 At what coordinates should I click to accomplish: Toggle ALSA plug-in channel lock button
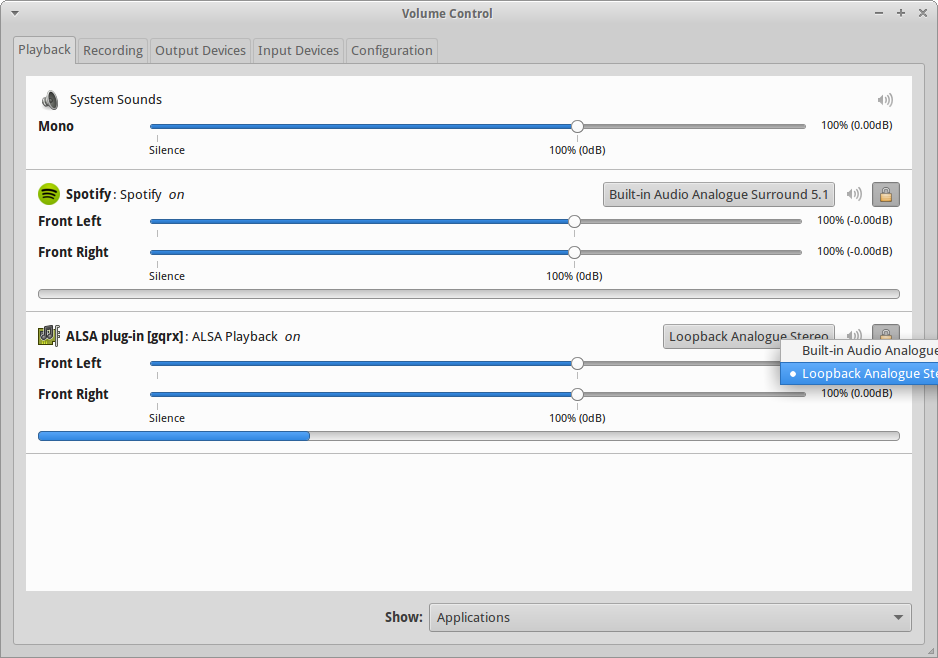click(x=885, y=332)
